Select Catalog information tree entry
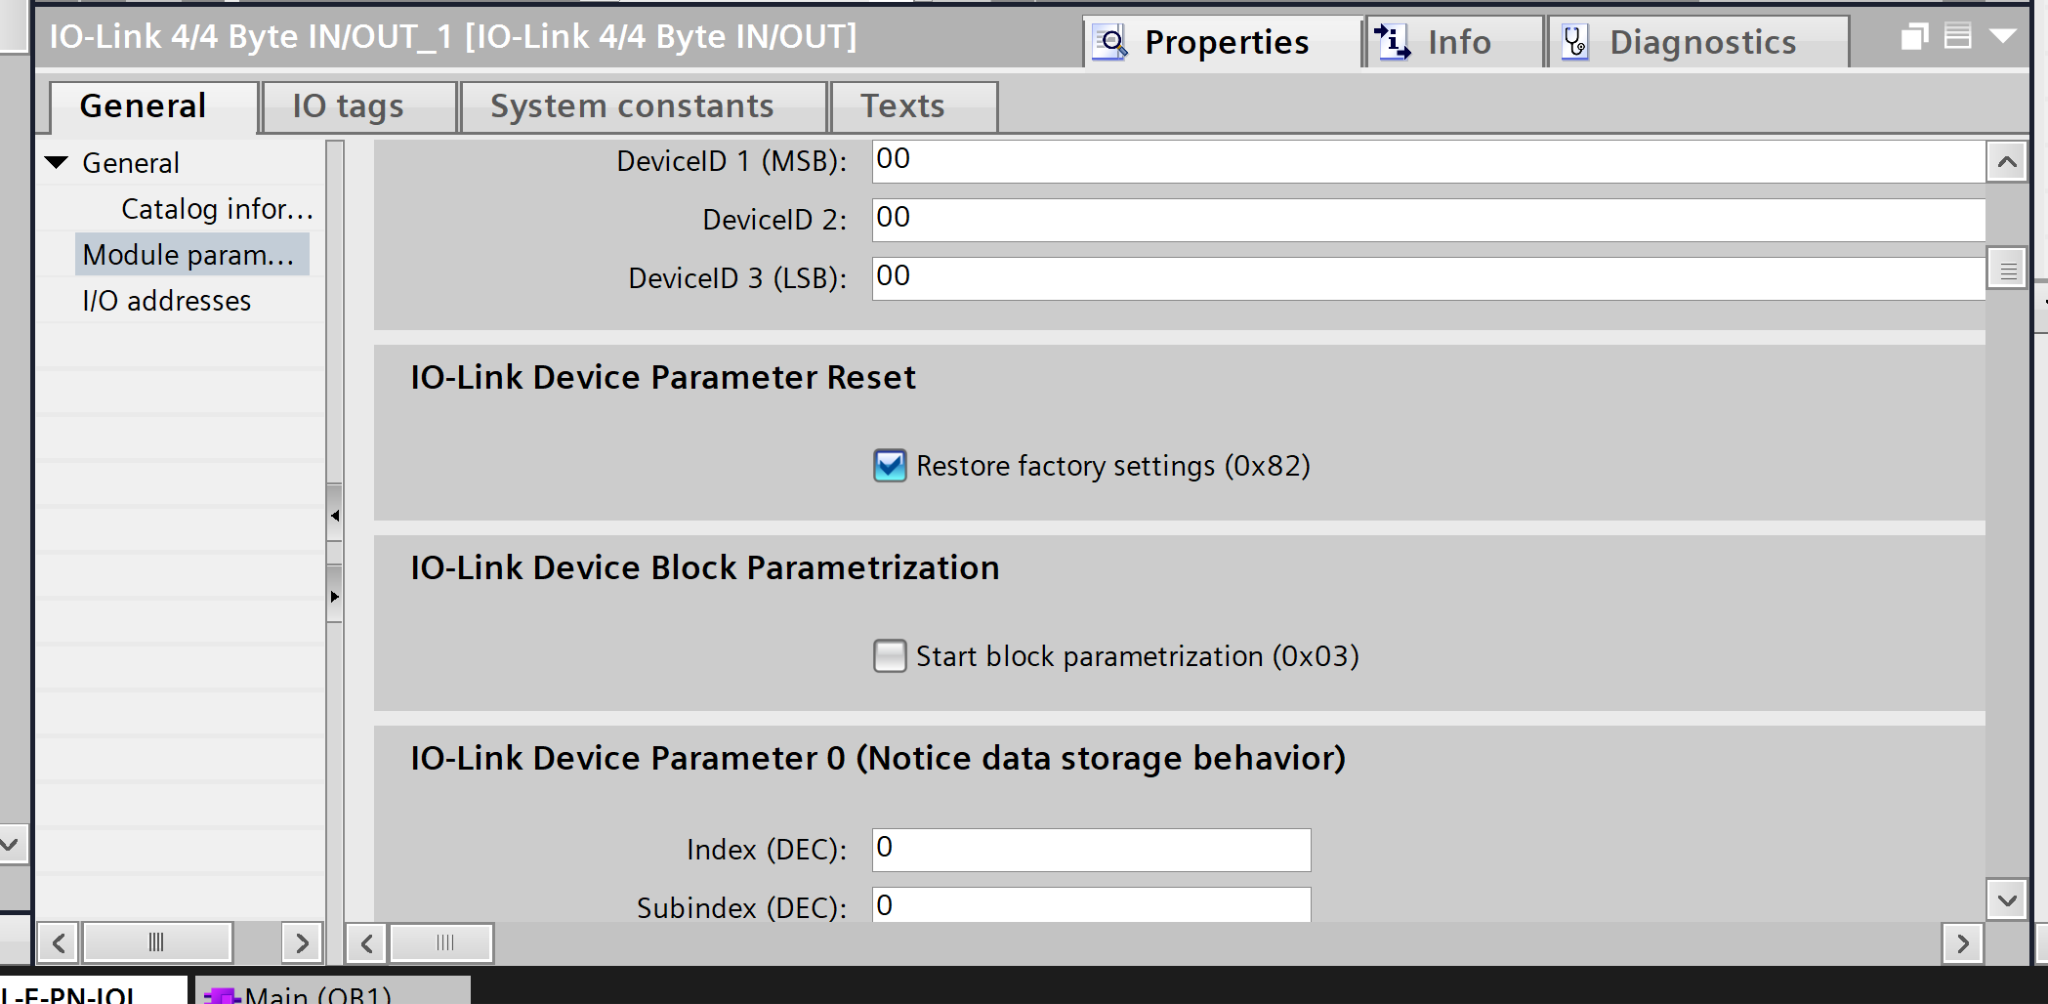 point(216,209)
